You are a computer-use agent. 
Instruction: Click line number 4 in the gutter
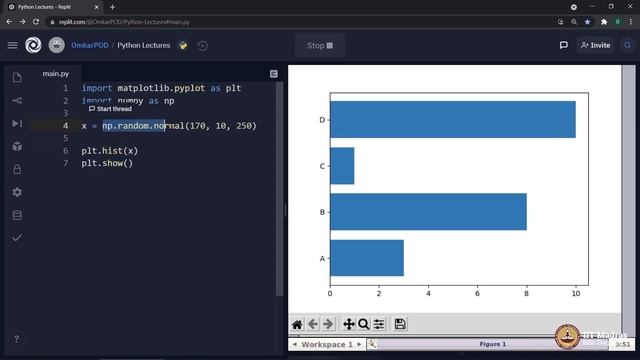coord(65,126)
